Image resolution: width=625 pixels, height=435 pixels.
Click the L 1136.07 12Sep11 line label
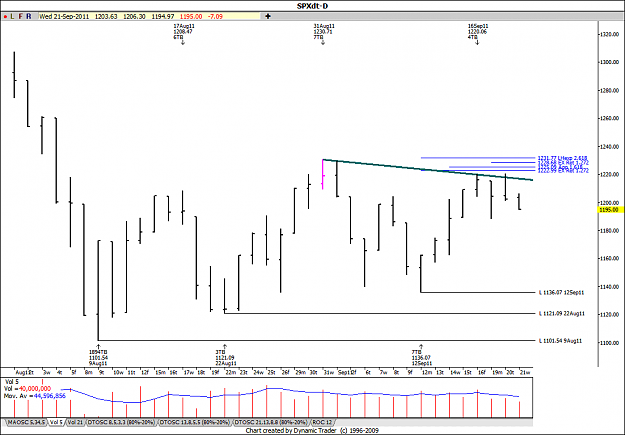[561, 293]
